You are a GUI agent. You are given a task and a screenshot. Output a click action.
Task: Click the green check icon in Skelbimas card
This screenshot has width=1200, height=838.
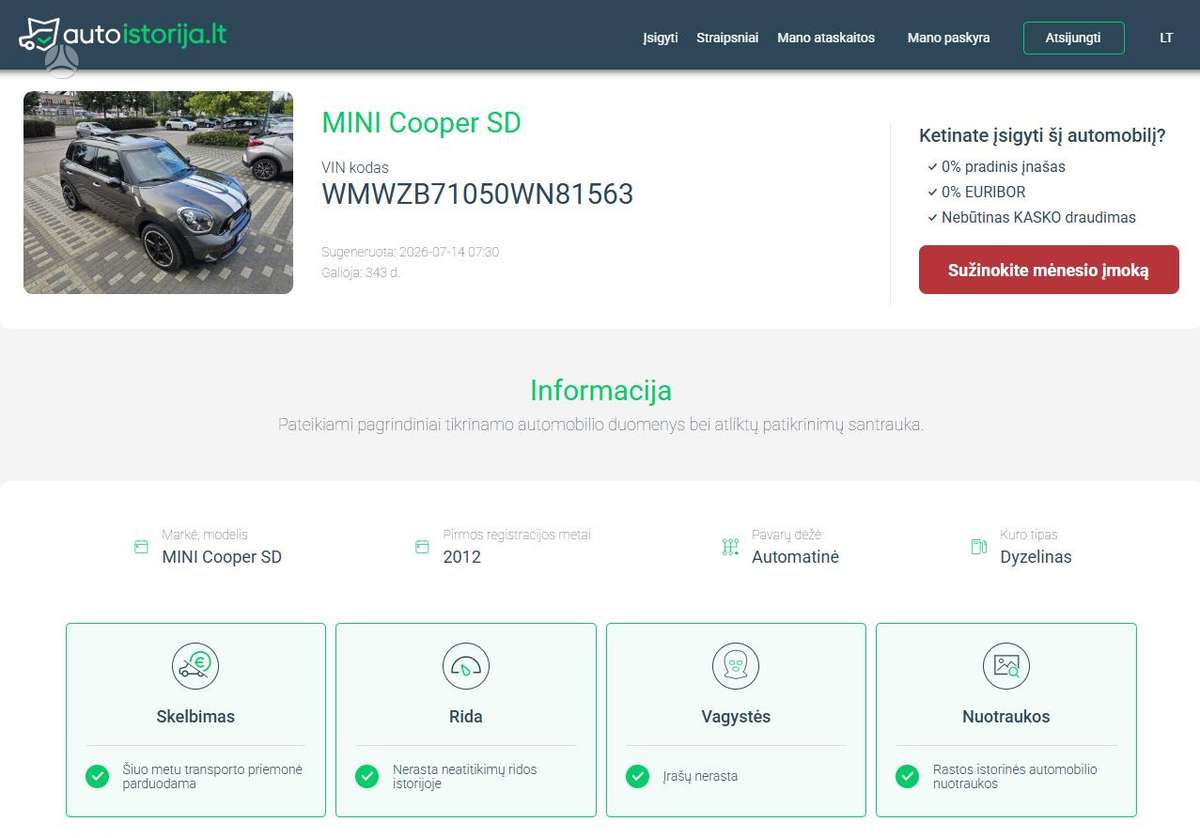point(97,776)
